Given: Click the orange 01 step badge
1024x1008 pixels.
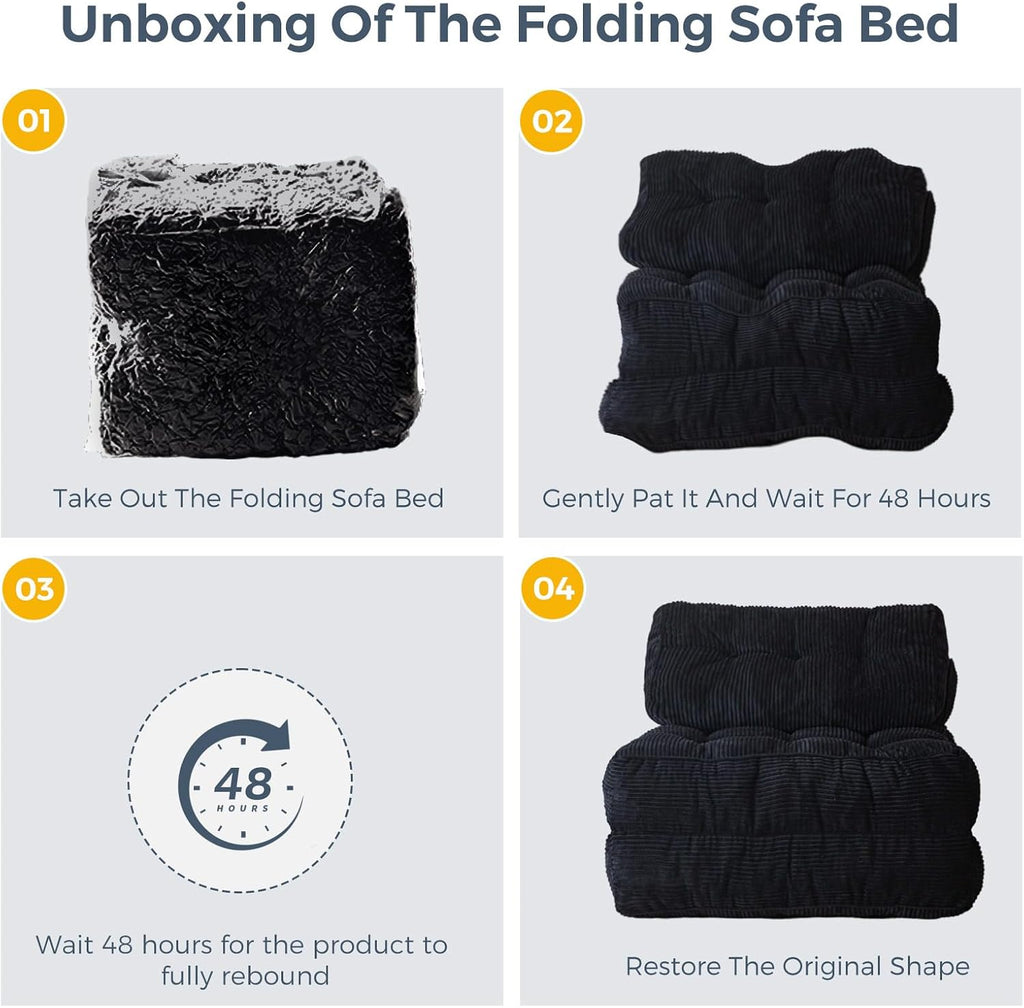Looking at the screenshot, I should point(34,121).
